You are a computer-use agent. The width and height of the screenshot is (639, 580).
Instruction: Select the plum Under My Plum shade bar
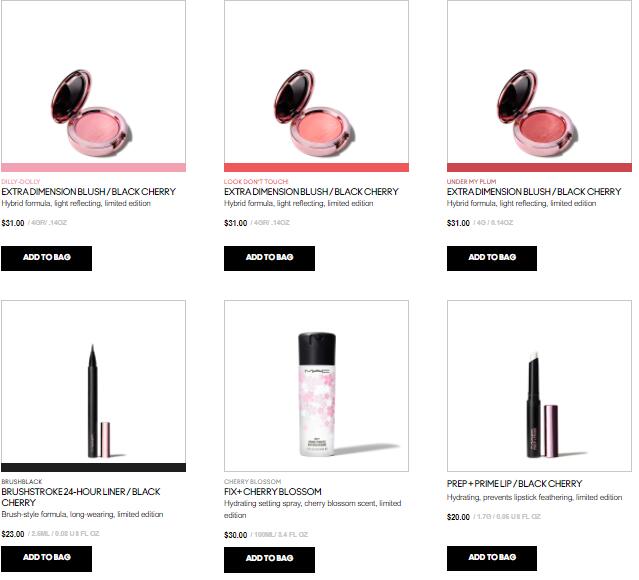539,168
